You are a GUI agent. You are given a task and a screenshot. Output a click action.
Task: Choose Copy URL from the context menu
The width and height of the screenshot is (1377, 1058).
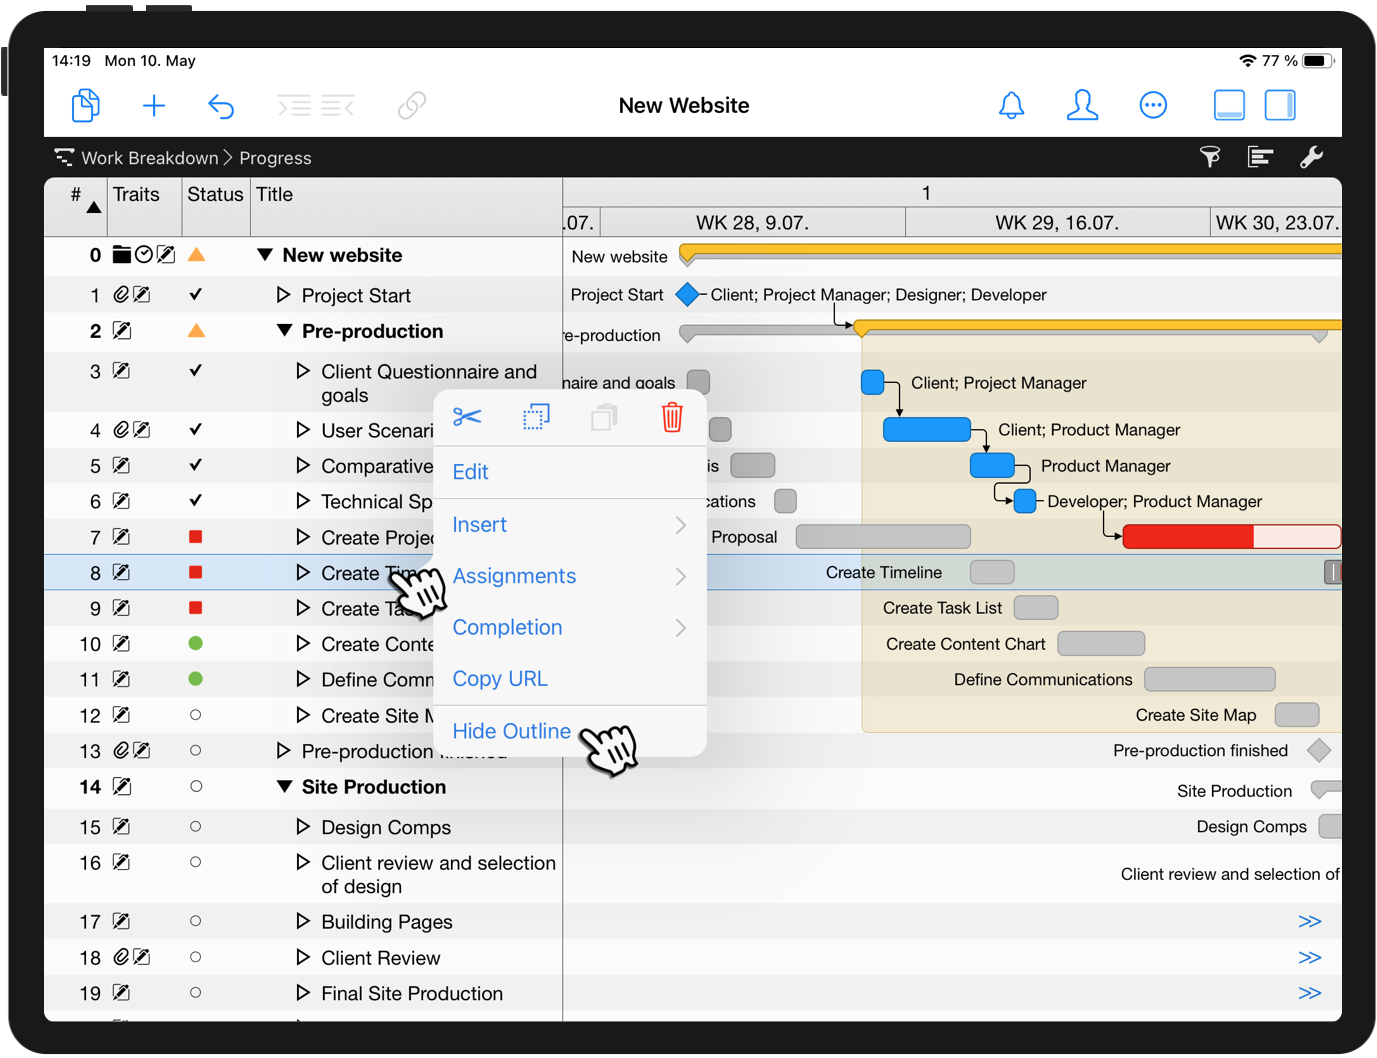coord(500,678)
